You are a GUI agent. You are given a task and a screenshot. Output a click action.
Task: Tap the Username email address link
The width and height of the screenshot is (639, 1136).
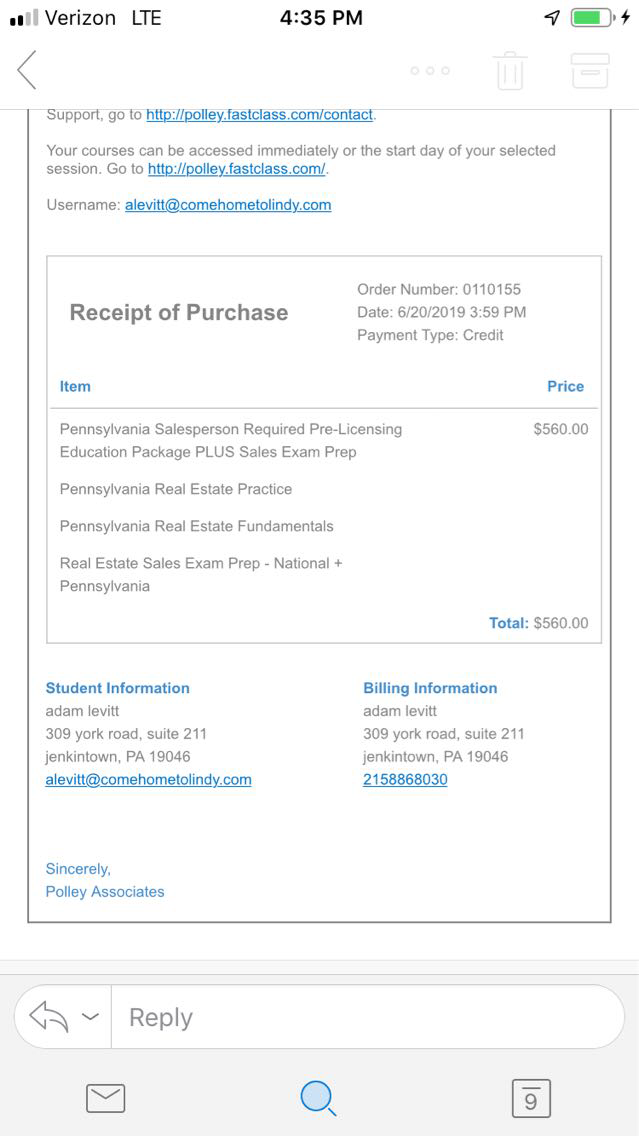tap(228, 205)
